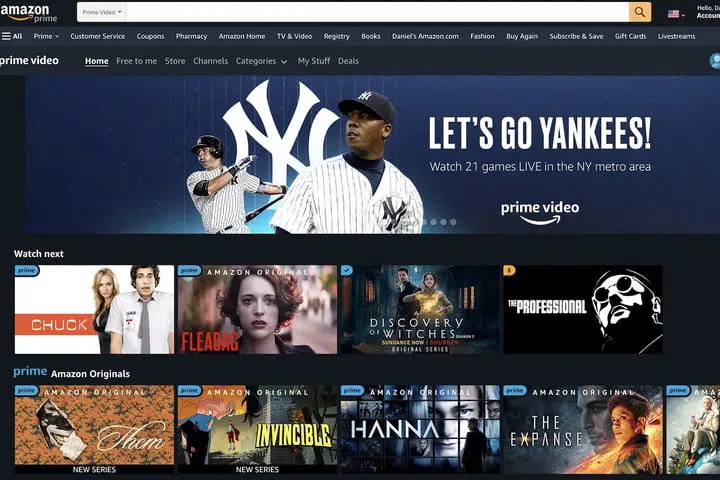Click the prime badge on Fleabag tile
720x480 pixels.
(x=189, y=271)
